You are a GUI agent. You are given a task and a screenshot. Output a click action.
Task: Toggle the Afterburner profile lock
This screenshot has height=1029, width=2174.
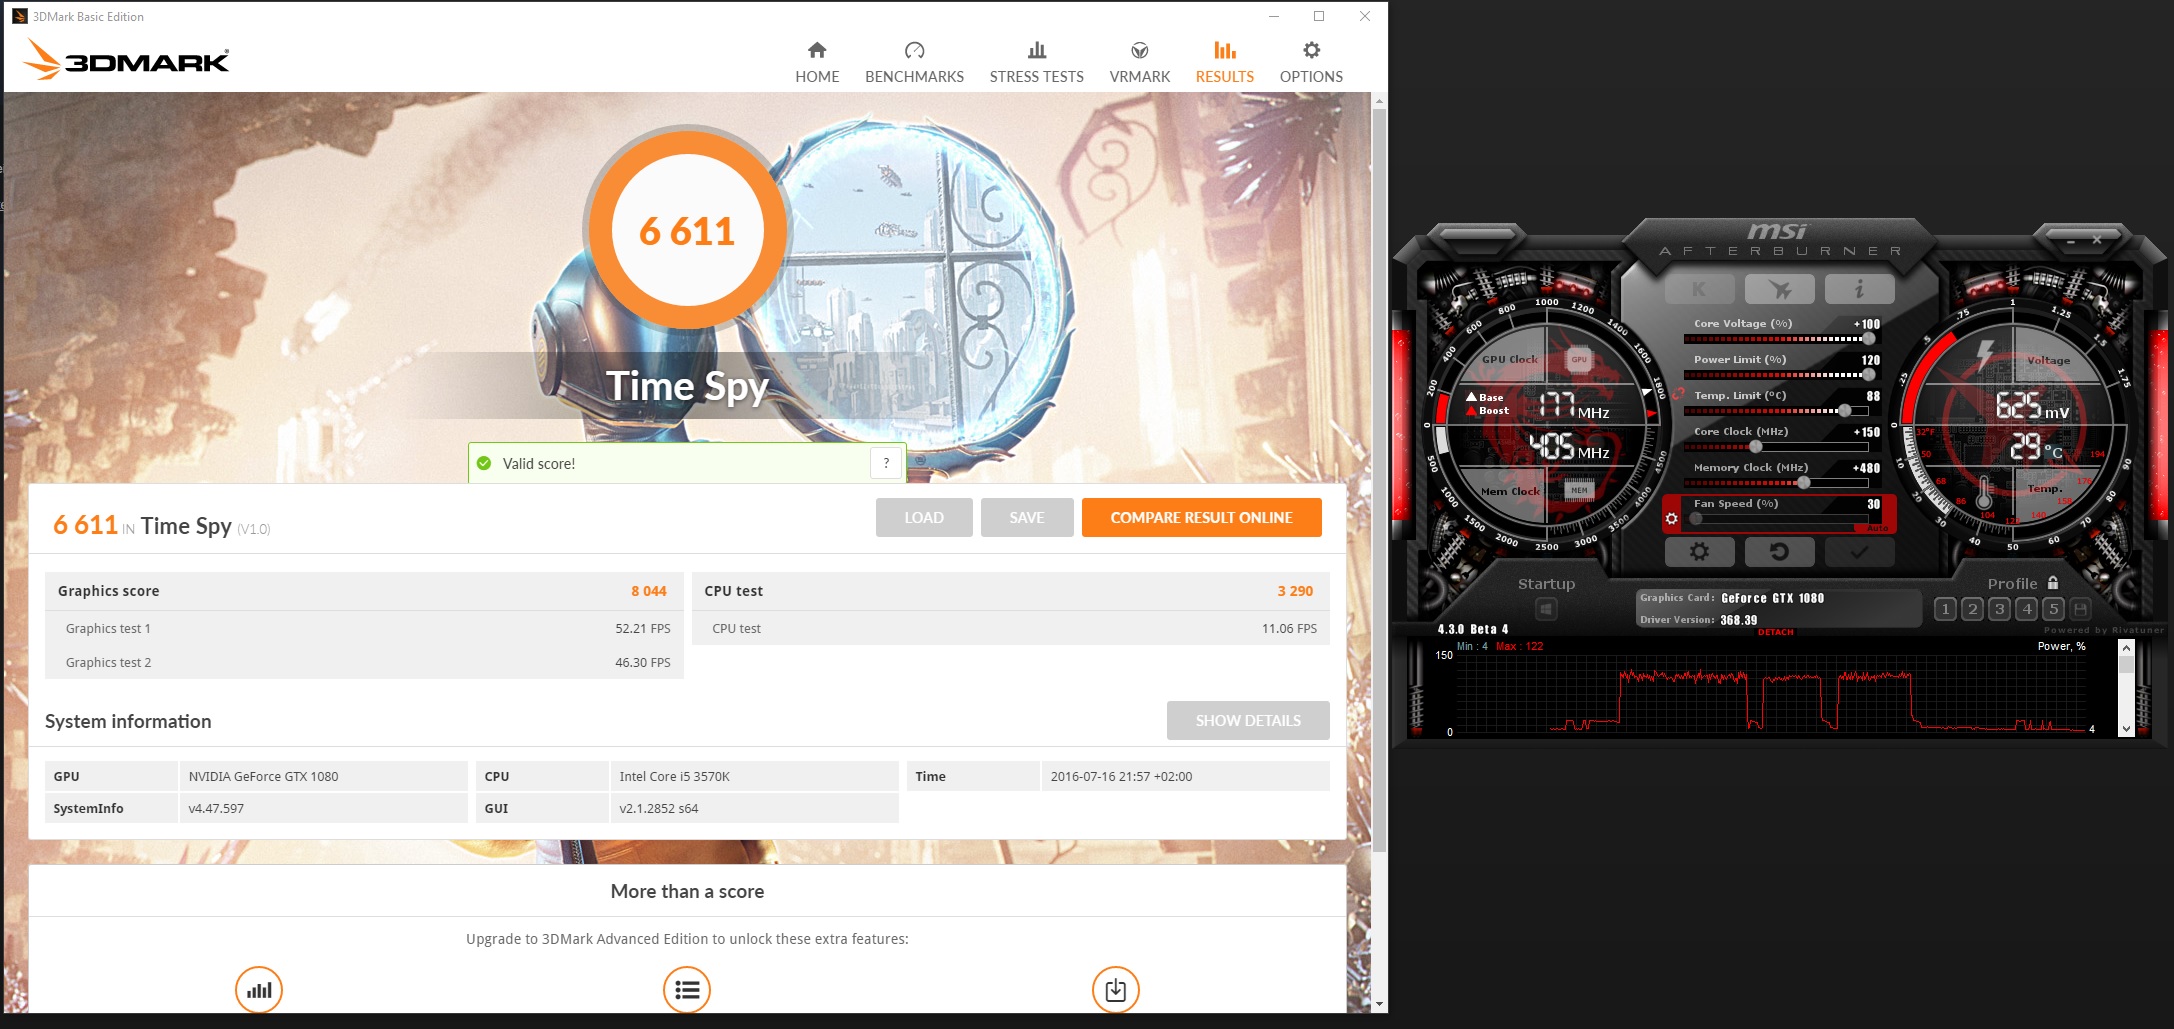(2053, 582)
